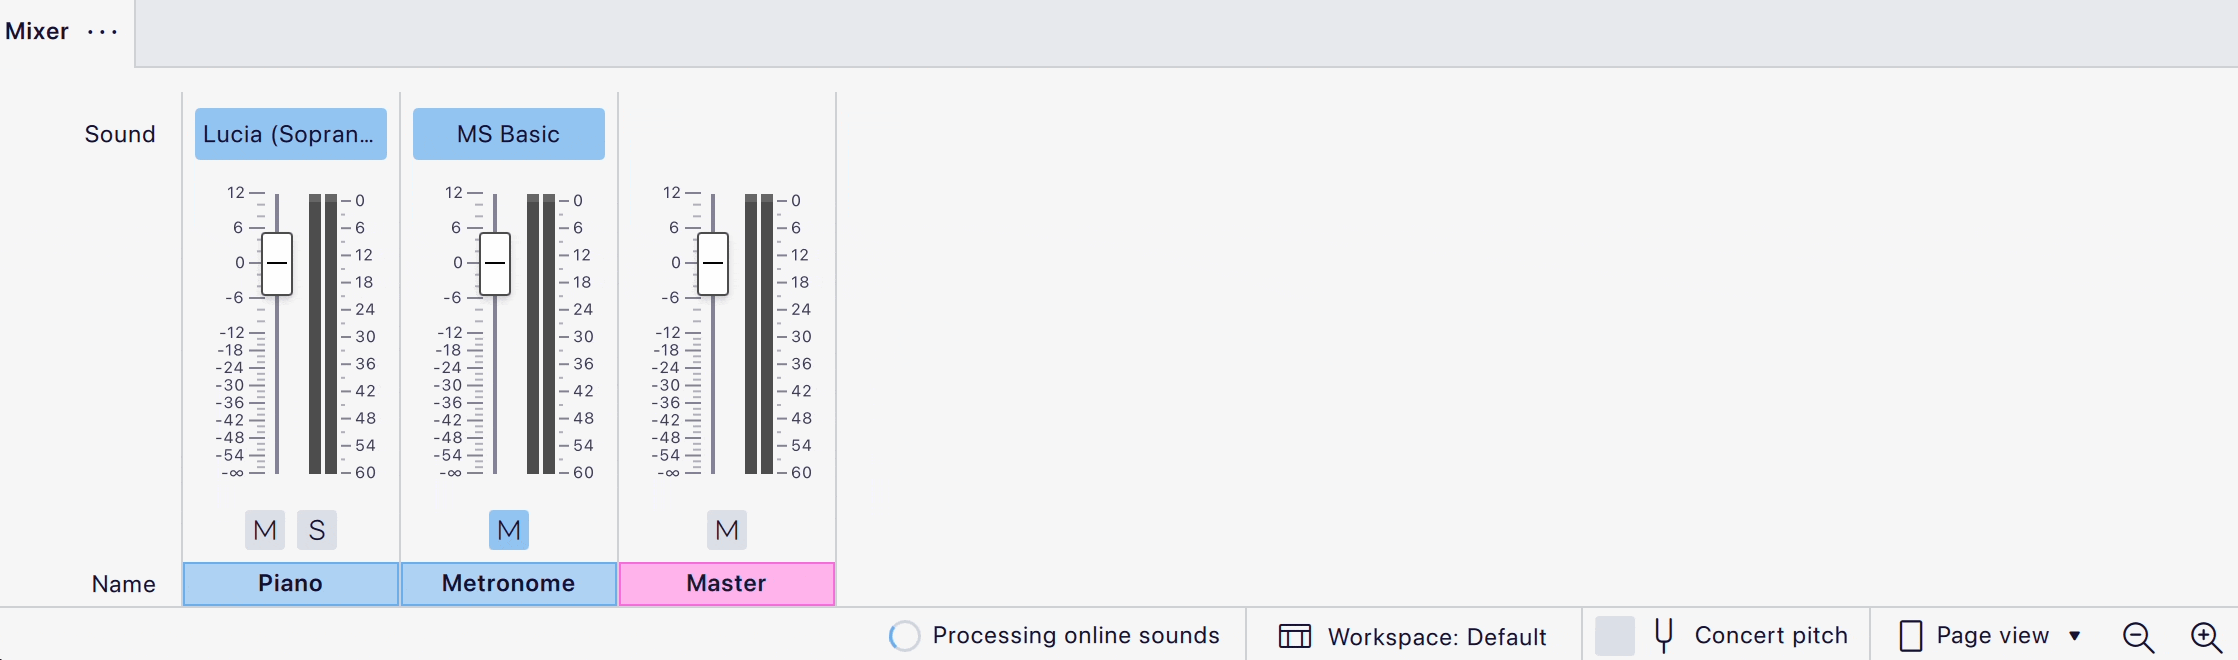Click Workspace: Default in the status bar
The image size is (2238, 660).
point(1435,635)
